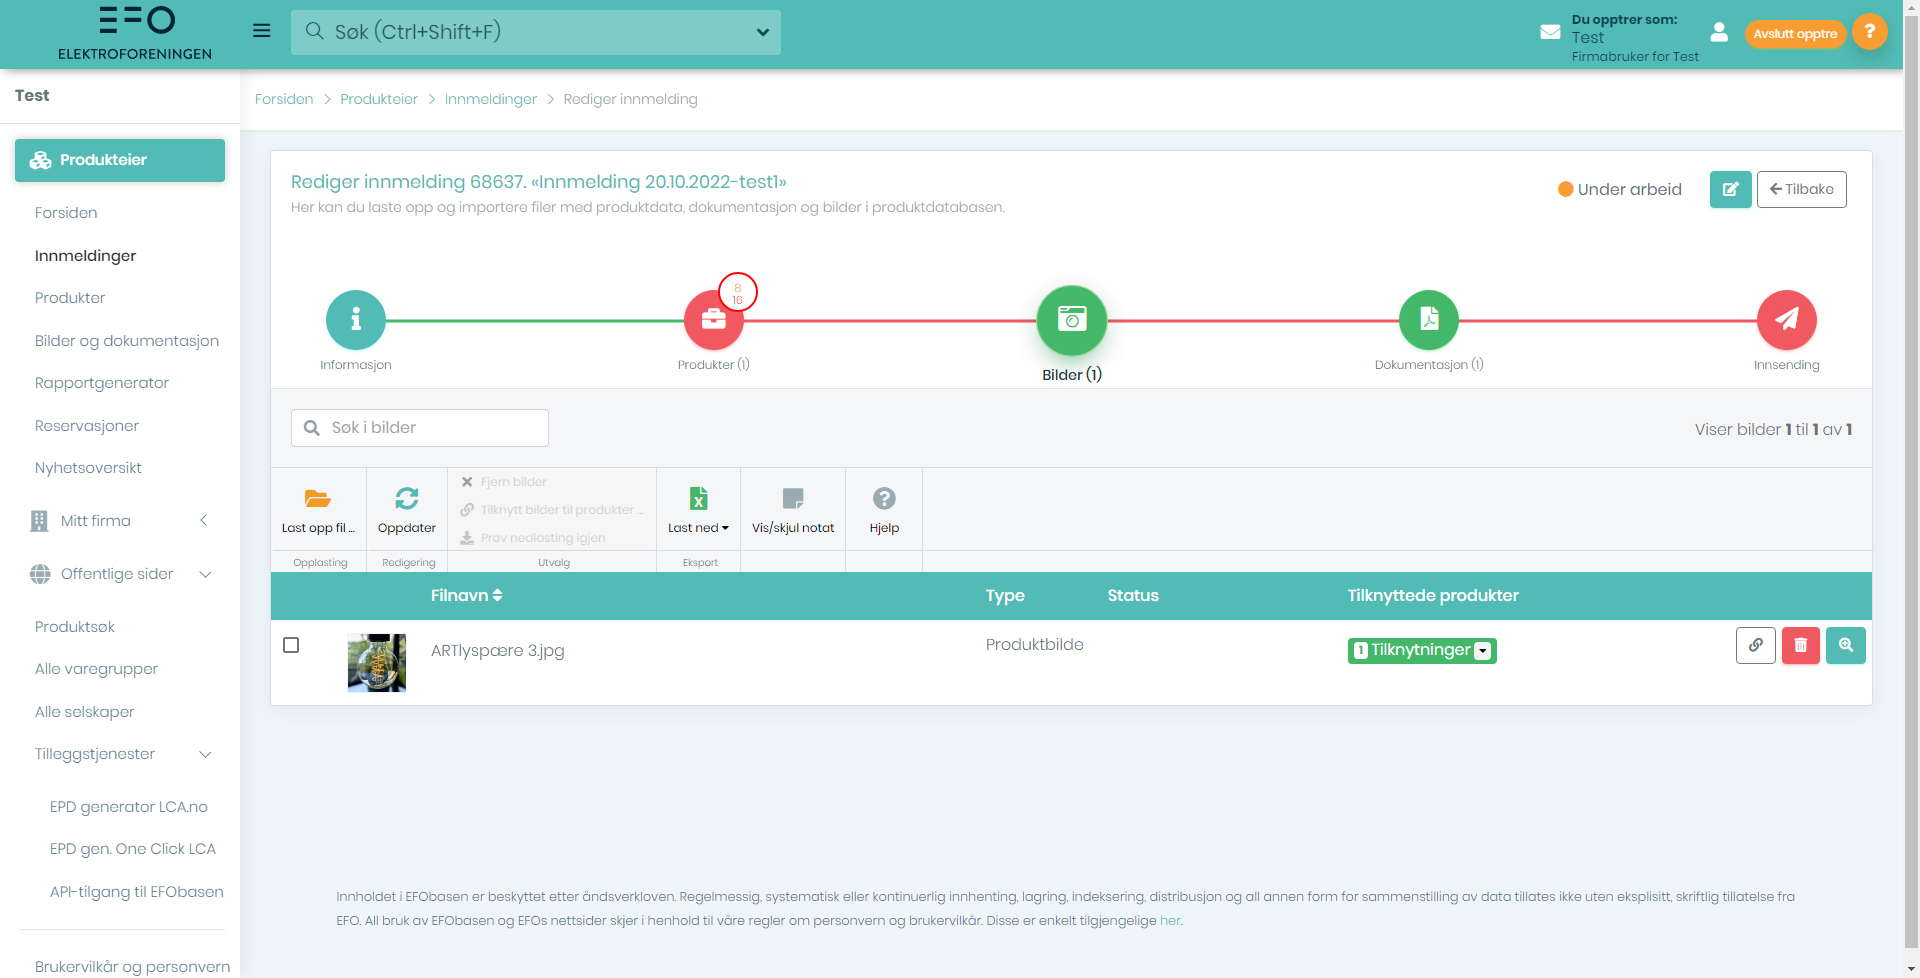Click the Oppdater refresh icon

pos(407,499)
